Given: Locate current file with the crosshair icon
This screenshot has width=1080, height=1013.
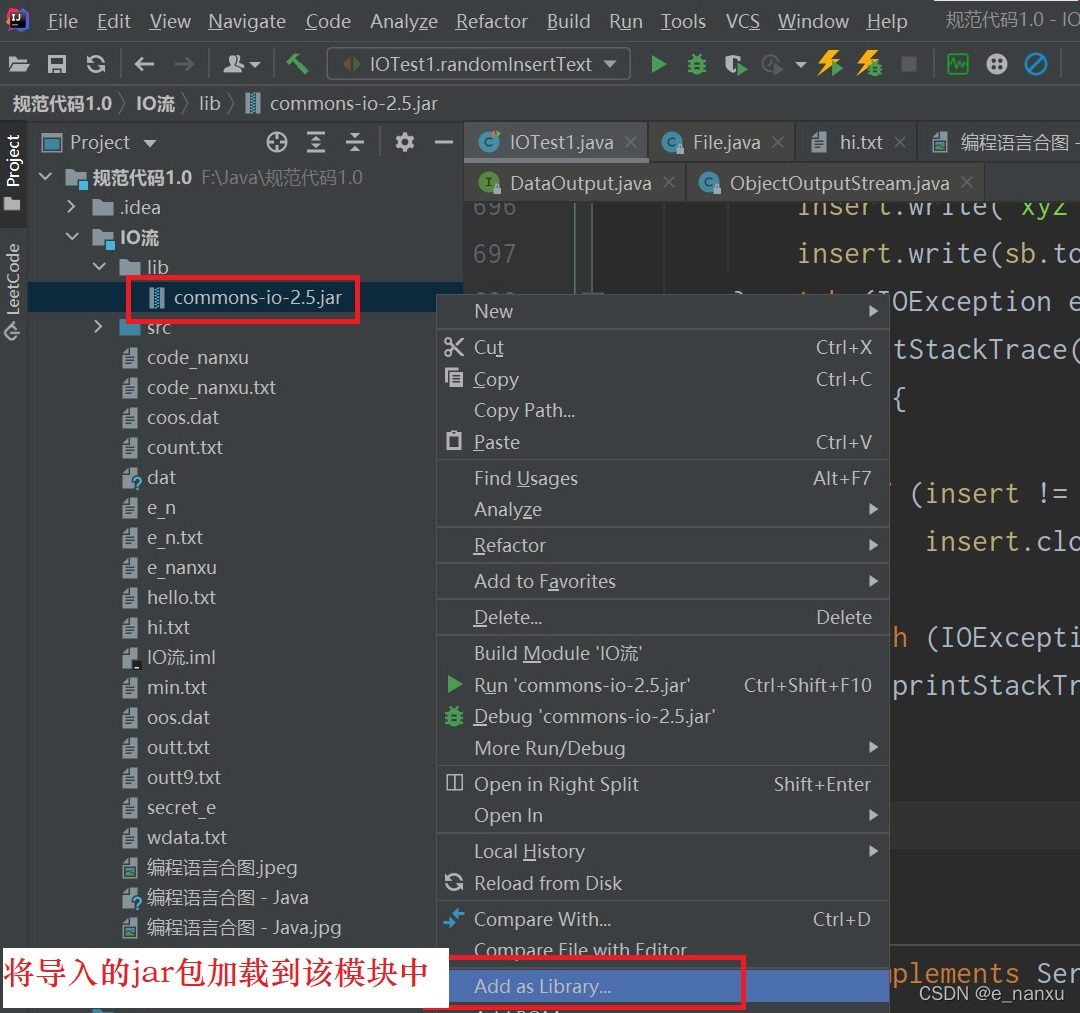Looking at the screenshot, I should 277,143.
